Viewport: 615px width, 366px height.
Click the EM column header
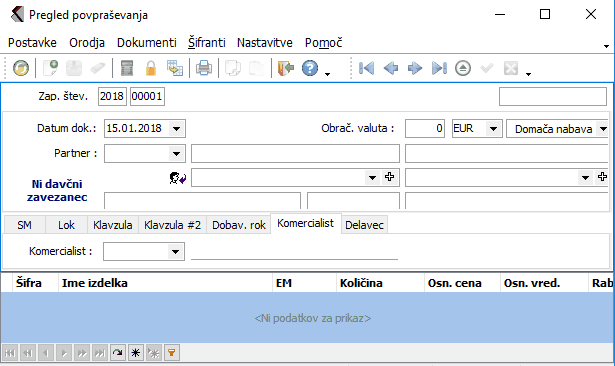[304, 283]
